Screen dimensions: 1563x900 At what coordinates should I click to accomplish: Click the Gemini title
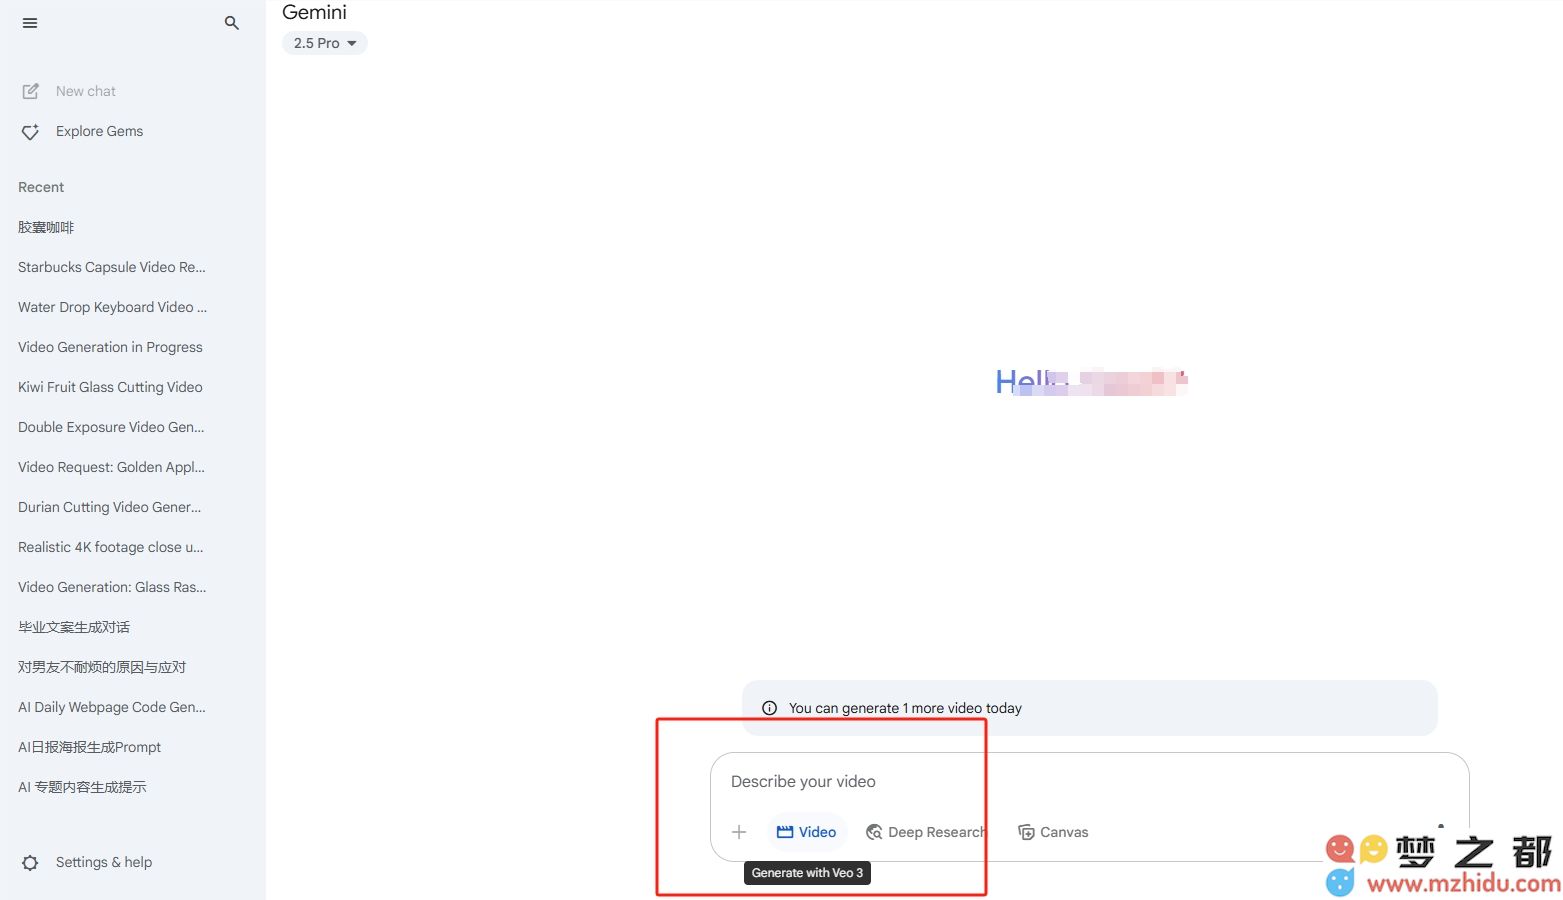pyautogui.click(x=315, y=12)
